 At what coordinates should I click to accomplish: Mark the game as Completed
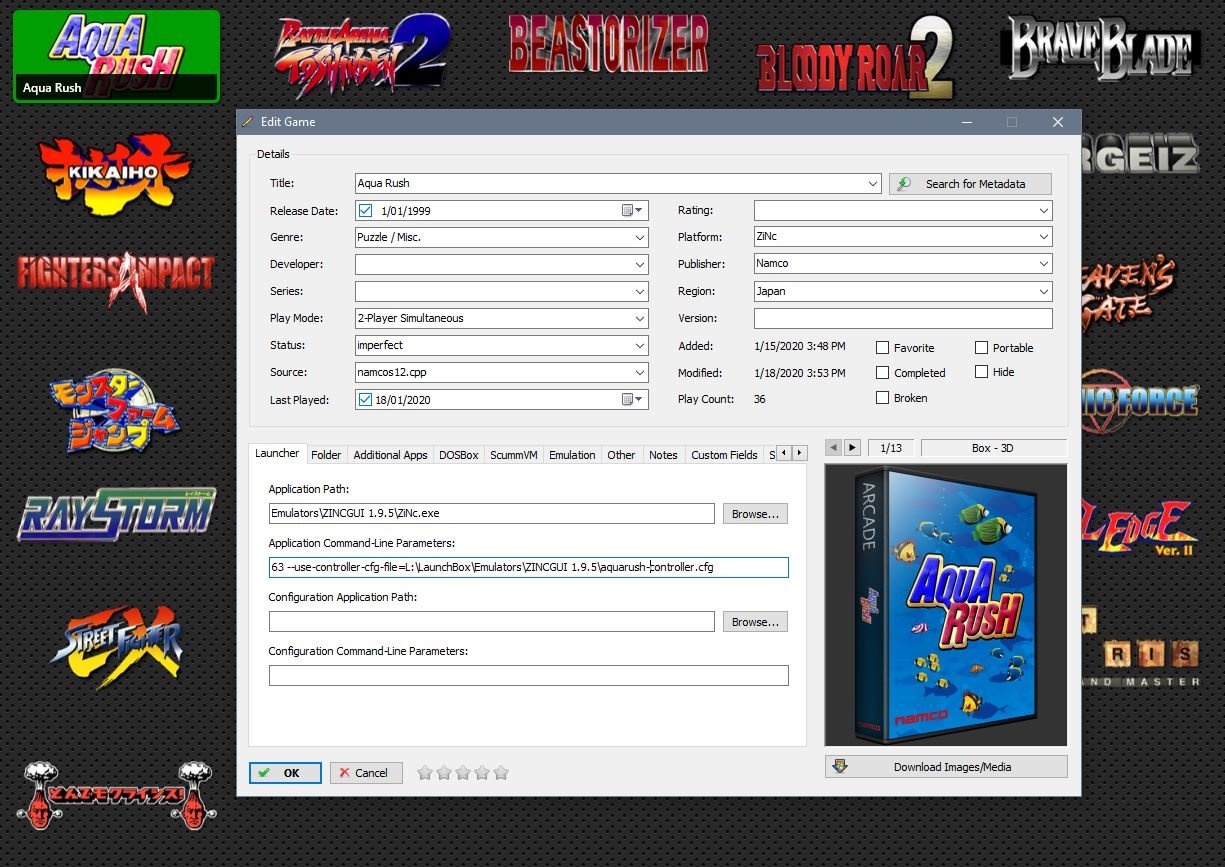click(882, 373)
